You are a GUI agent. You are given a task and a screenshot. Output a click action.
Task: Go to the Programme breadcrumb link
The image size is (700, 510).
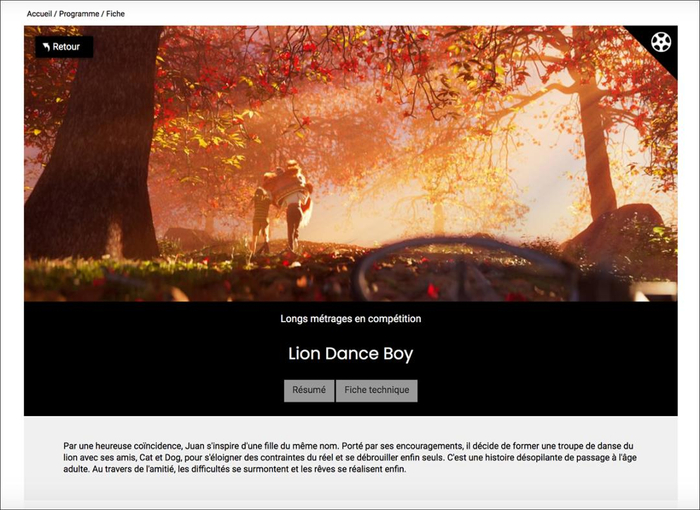point(79,14)
